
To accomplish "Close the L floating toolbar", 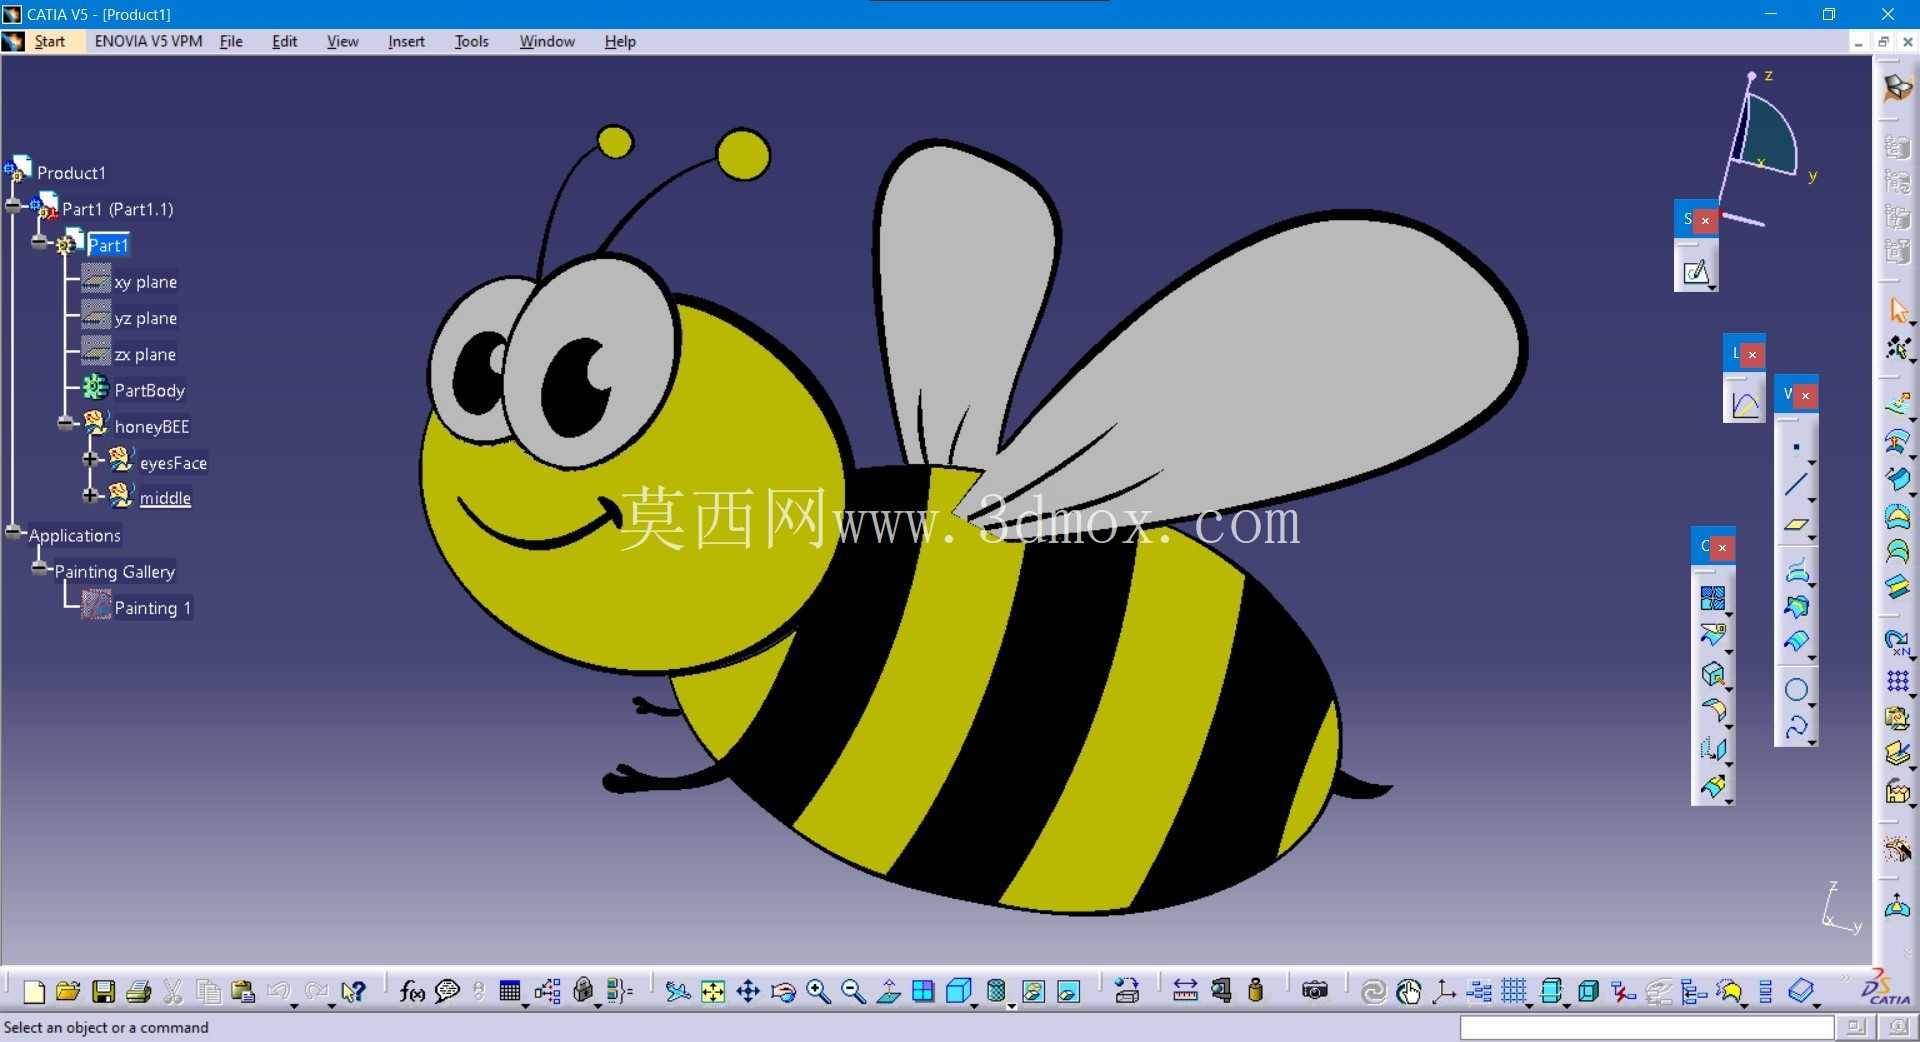I will coord(1752,354).
